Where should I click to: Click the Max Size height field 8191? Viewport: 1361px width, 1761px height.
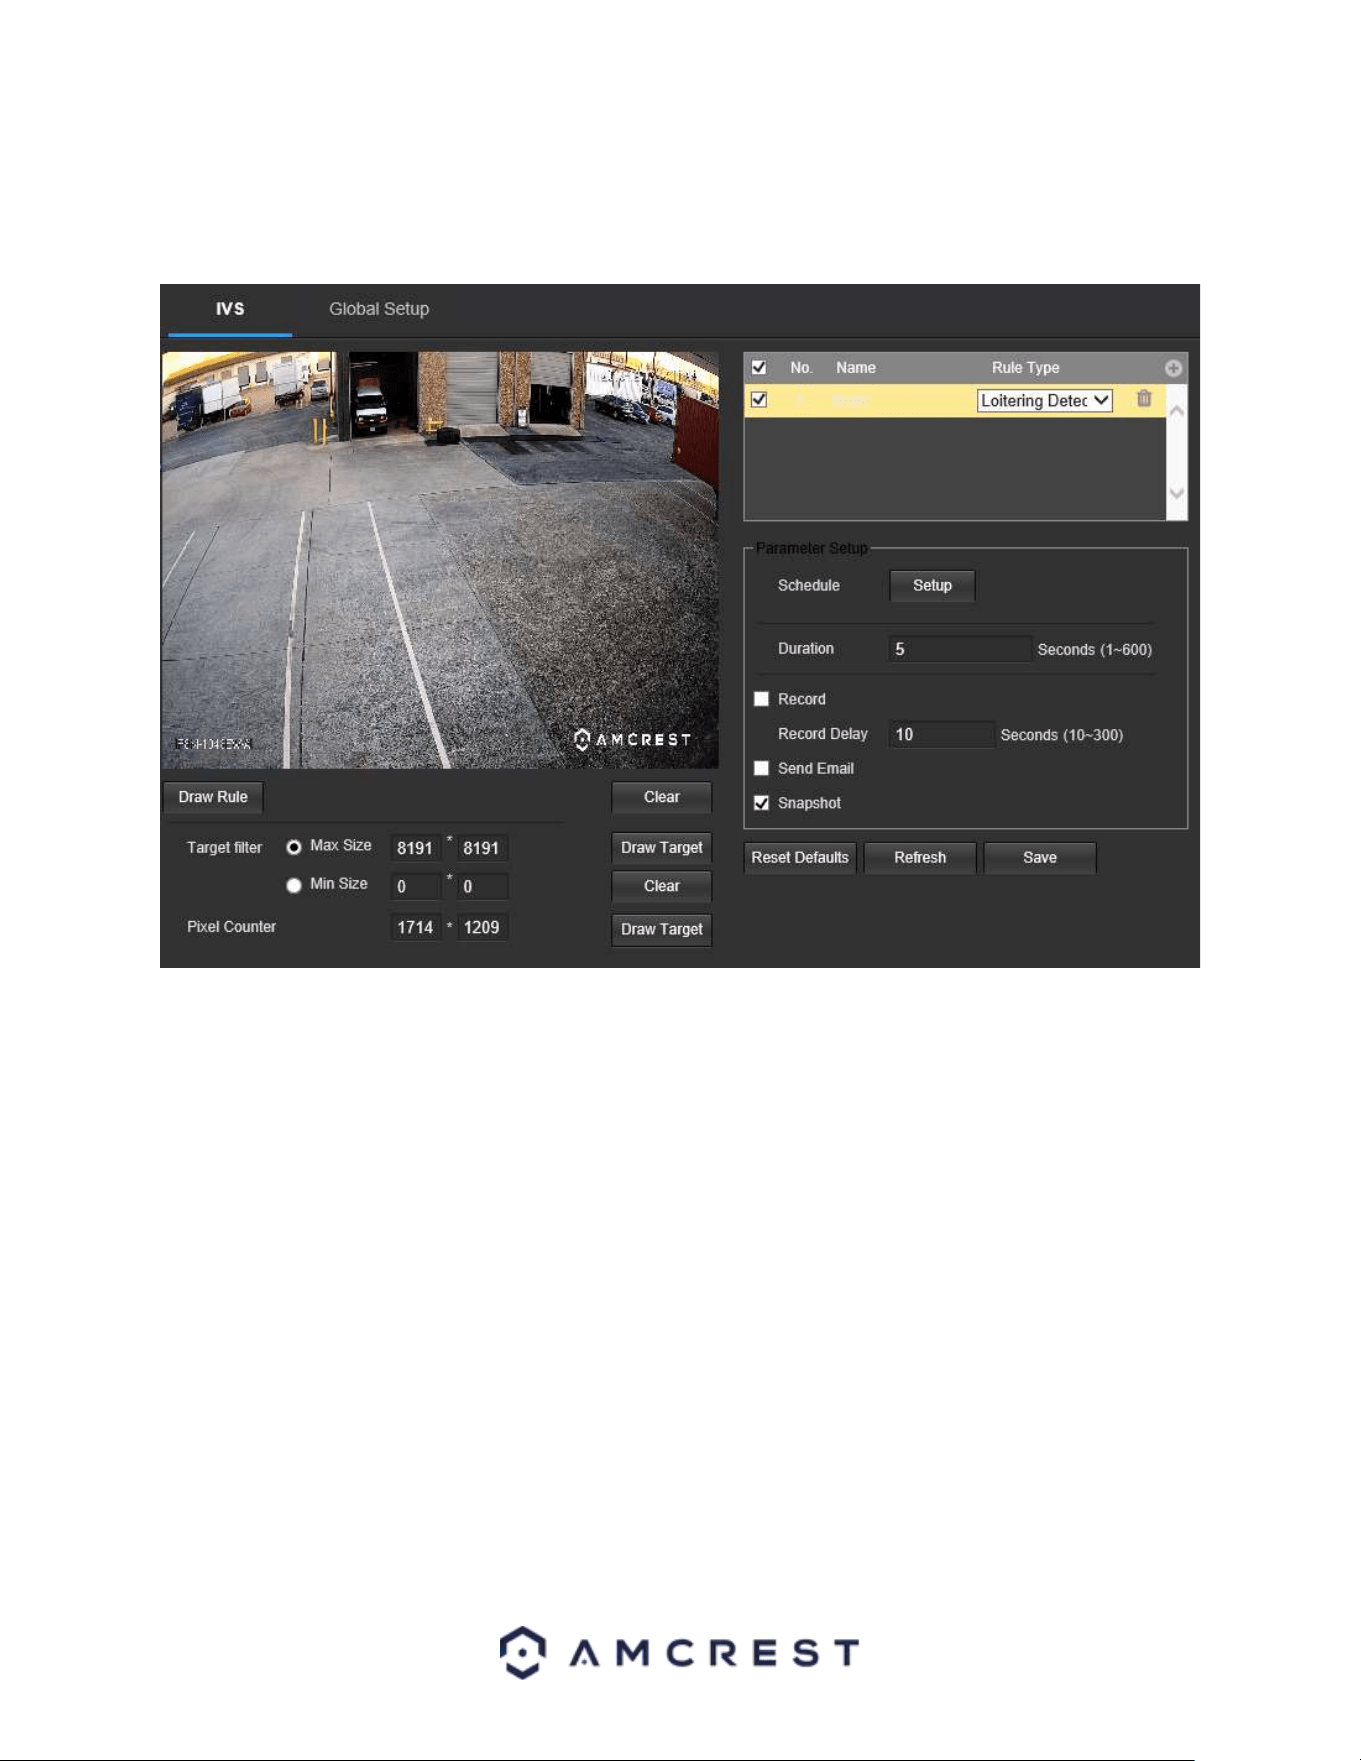point(482,848)
